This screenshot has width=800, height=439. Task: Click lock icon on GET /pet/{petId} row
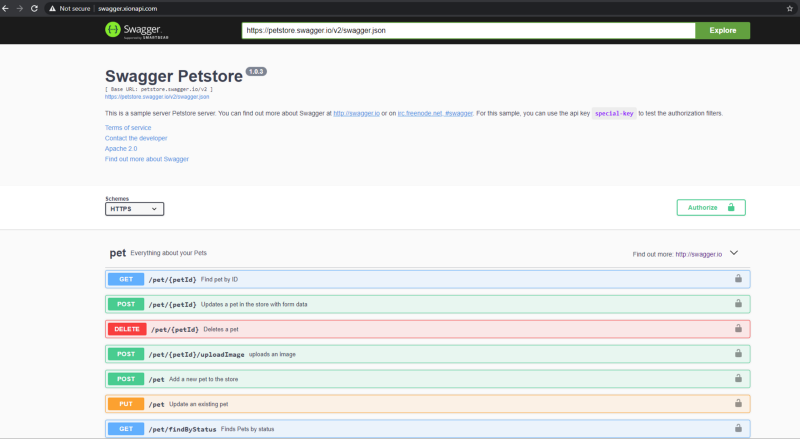[x=738, y=278]
